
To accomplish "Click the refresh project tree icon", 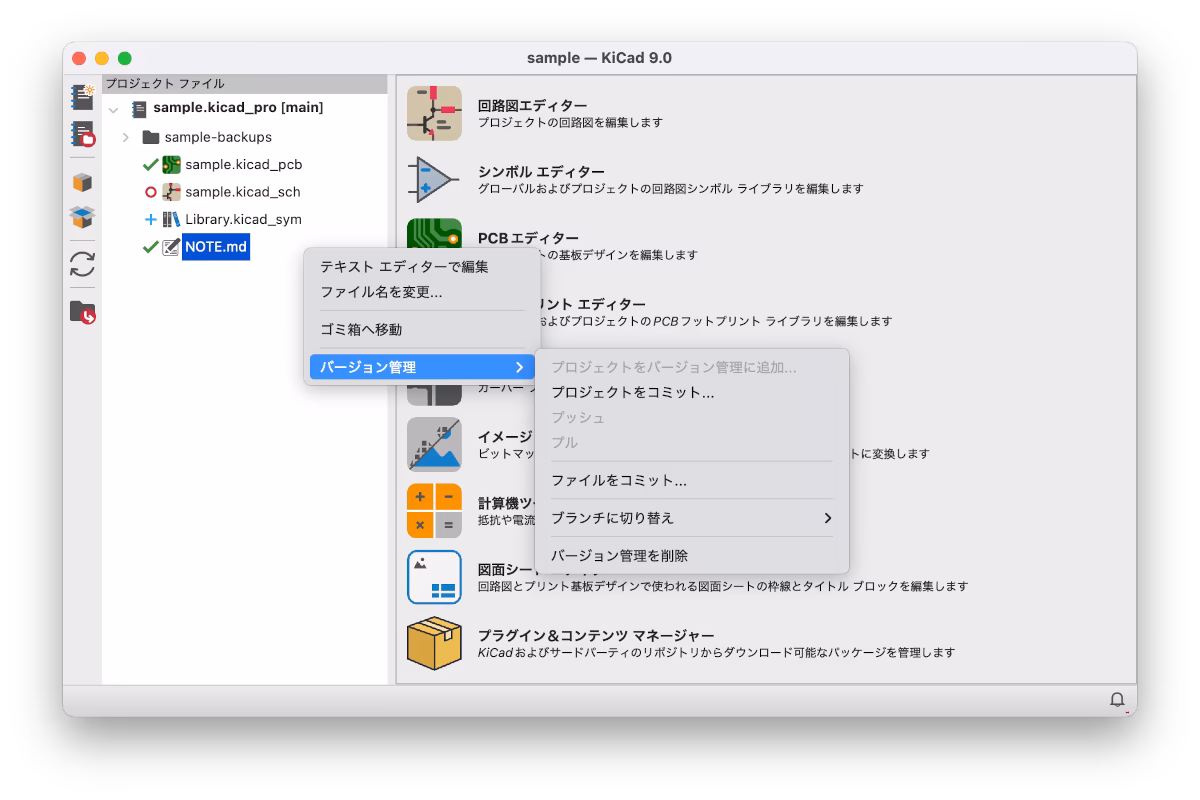I will [x=82, y=264].
